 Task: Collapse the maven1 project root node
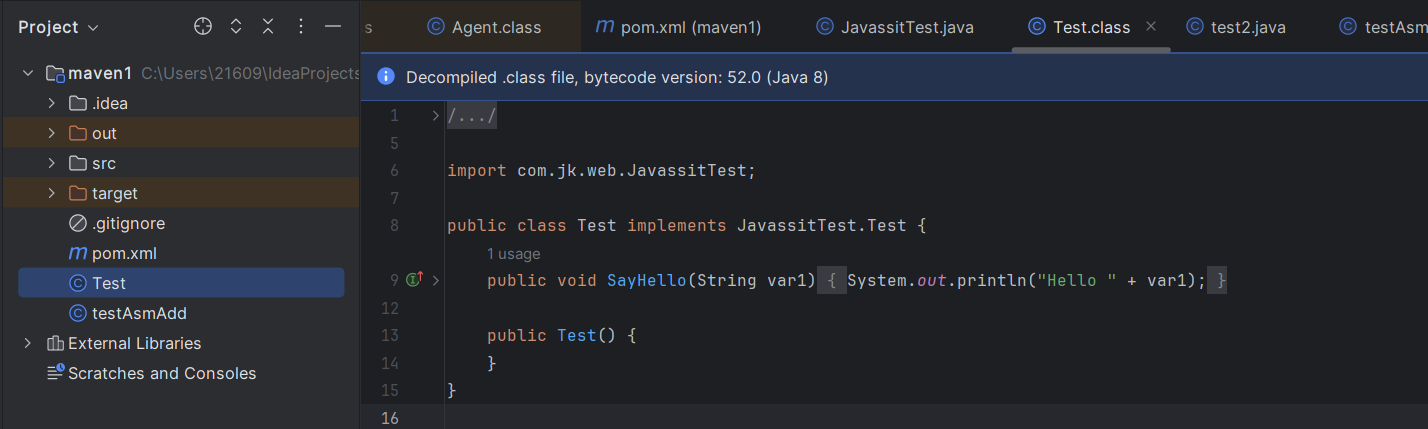click(28, 73)
